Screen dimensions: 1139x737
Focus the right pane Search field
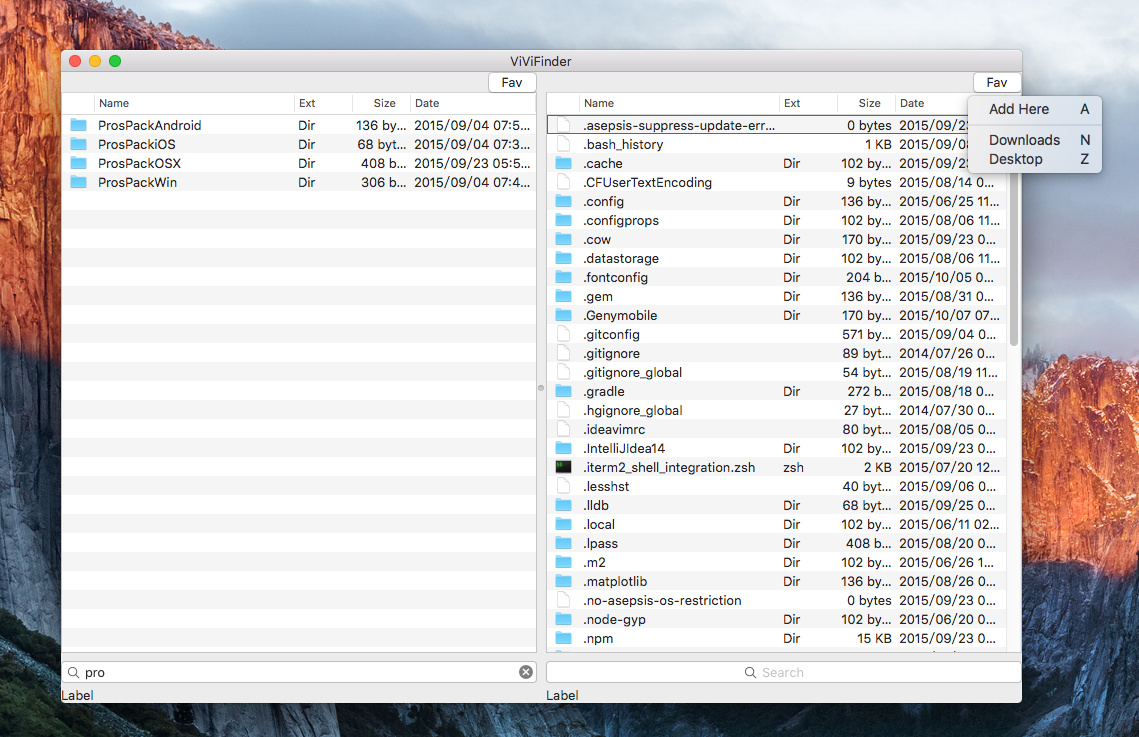[783, 672]
